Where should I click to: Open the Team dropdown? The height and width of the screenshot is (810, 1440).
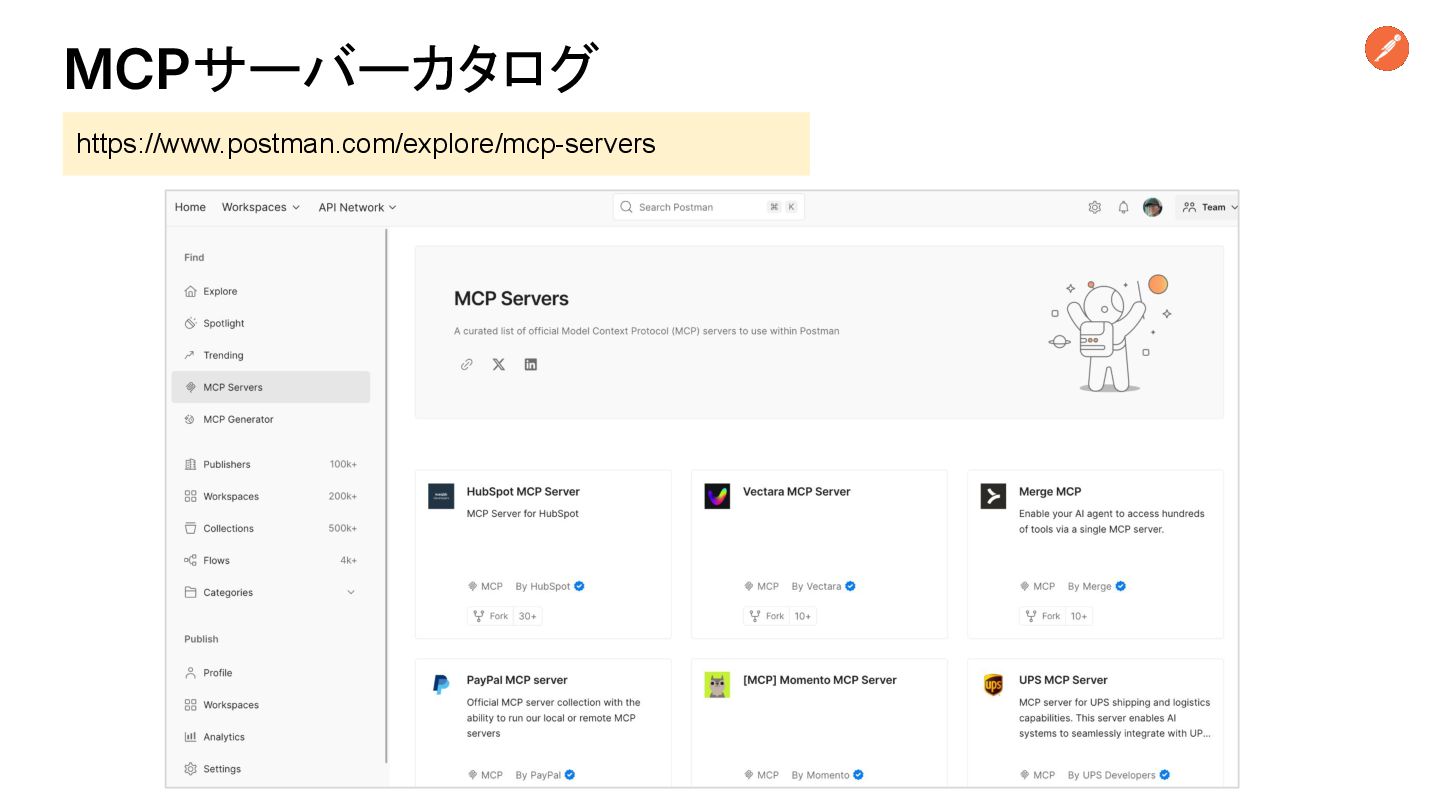click(x=1208, y=207)
